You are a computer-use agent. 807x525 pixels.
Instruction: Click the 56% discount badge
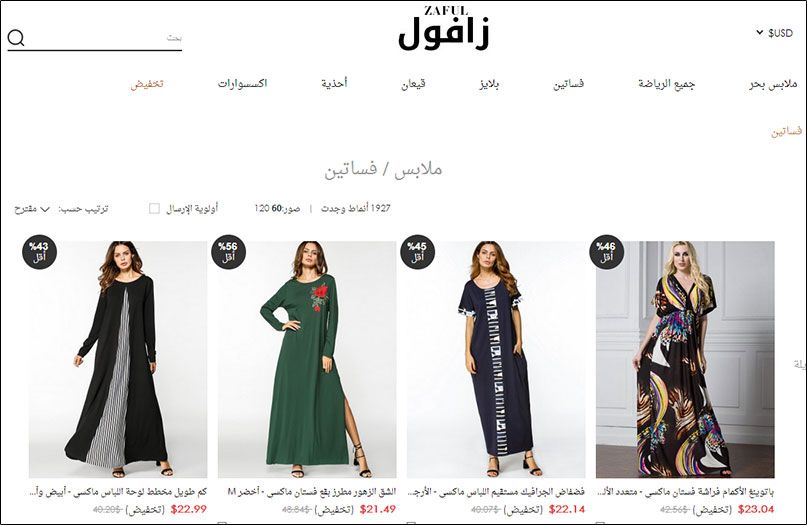(229, 252)
